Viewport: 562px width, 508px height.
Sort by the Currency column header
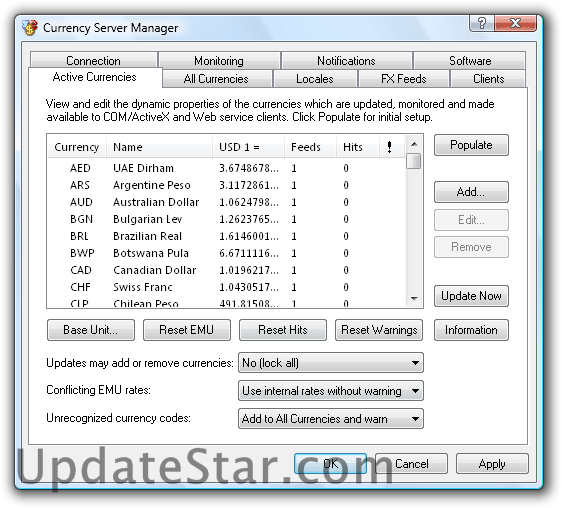pos(77,147)
